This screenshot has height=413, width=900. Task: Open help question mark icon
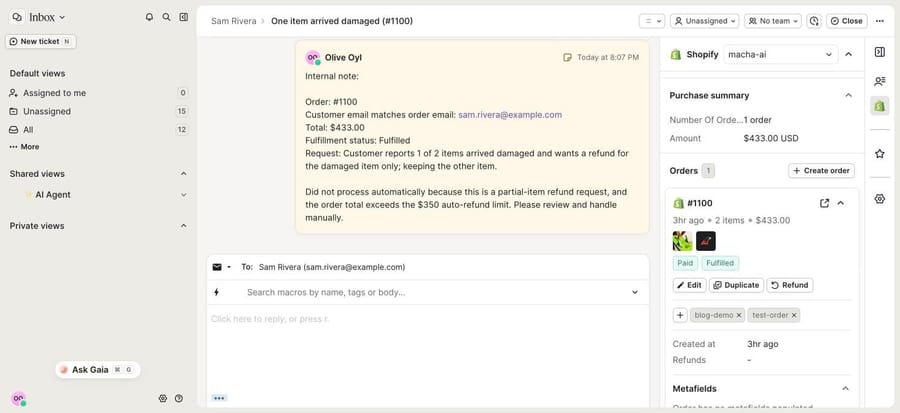click(x=179, y=398)
